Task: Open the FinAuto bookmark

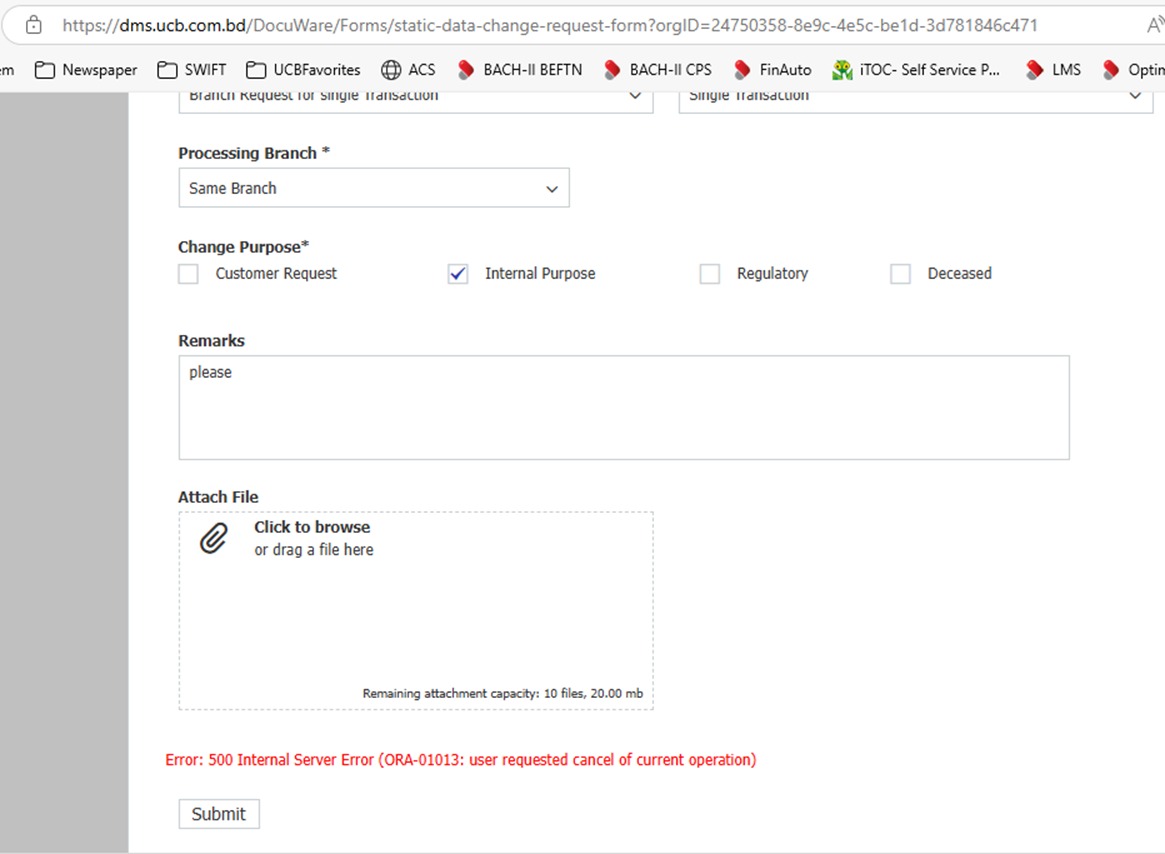Action: tap(773, 70)
